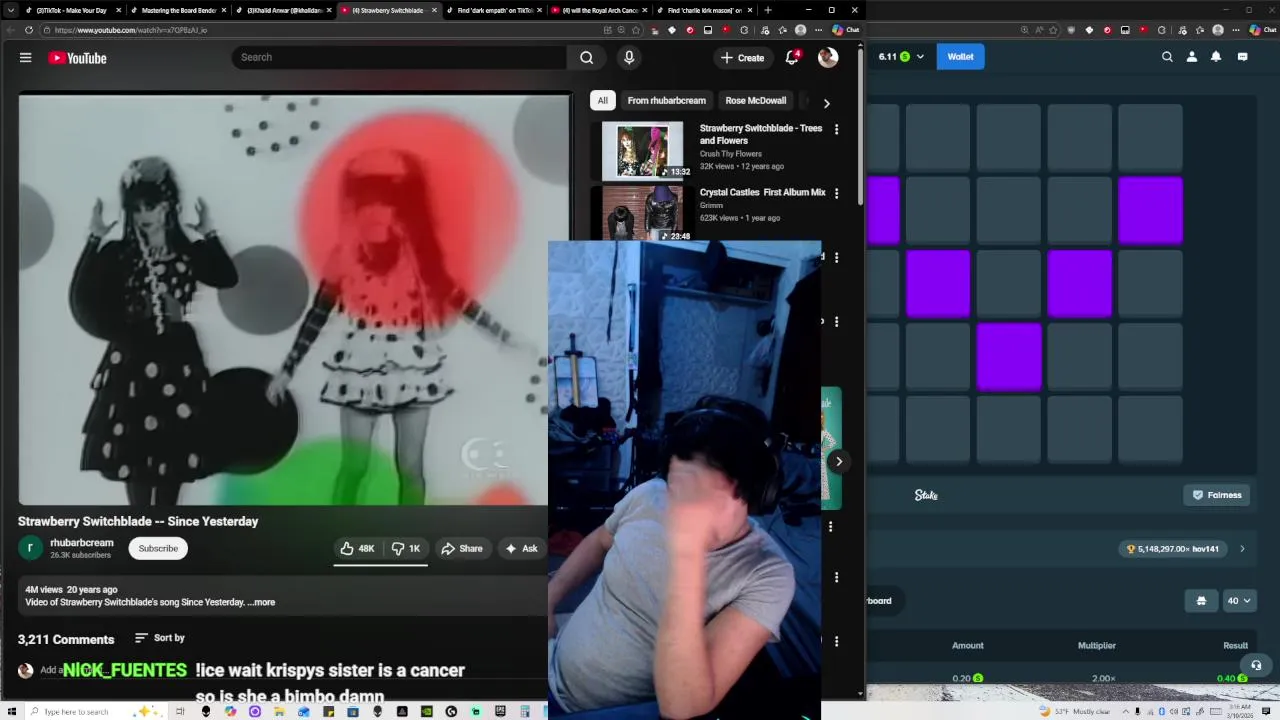Screen dimensions: 1280x720
Task: Open rhubarbcream channel name link
Action: tap(82, 543)
